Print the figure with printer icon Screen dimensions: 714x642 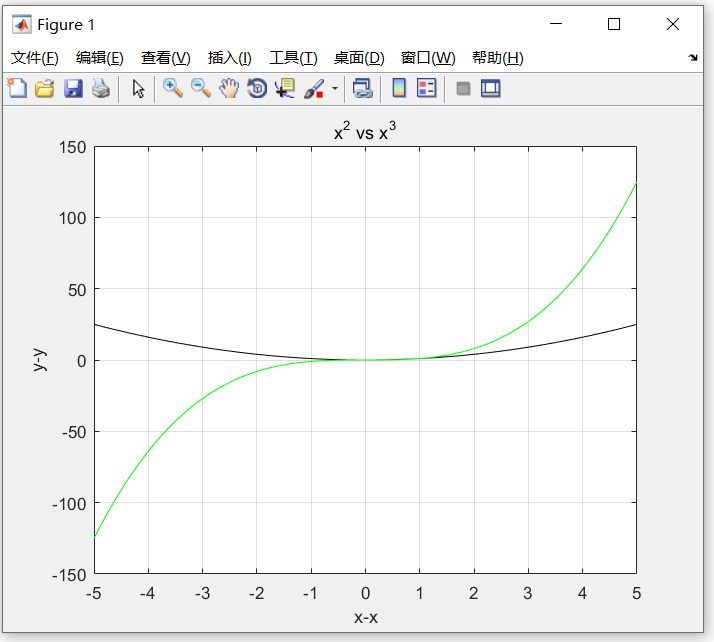click(101, 88)
